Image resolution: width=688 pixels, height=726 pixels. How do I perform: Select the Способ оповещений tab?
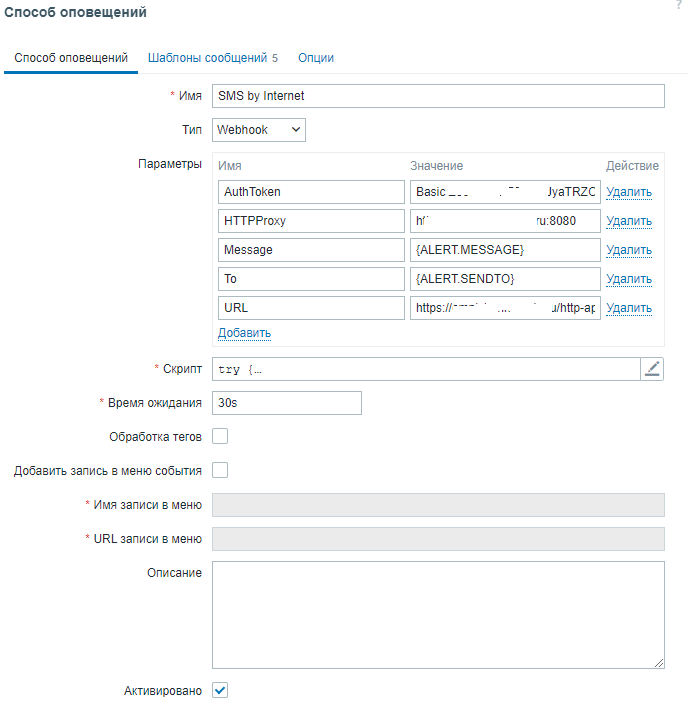(71, 58)
